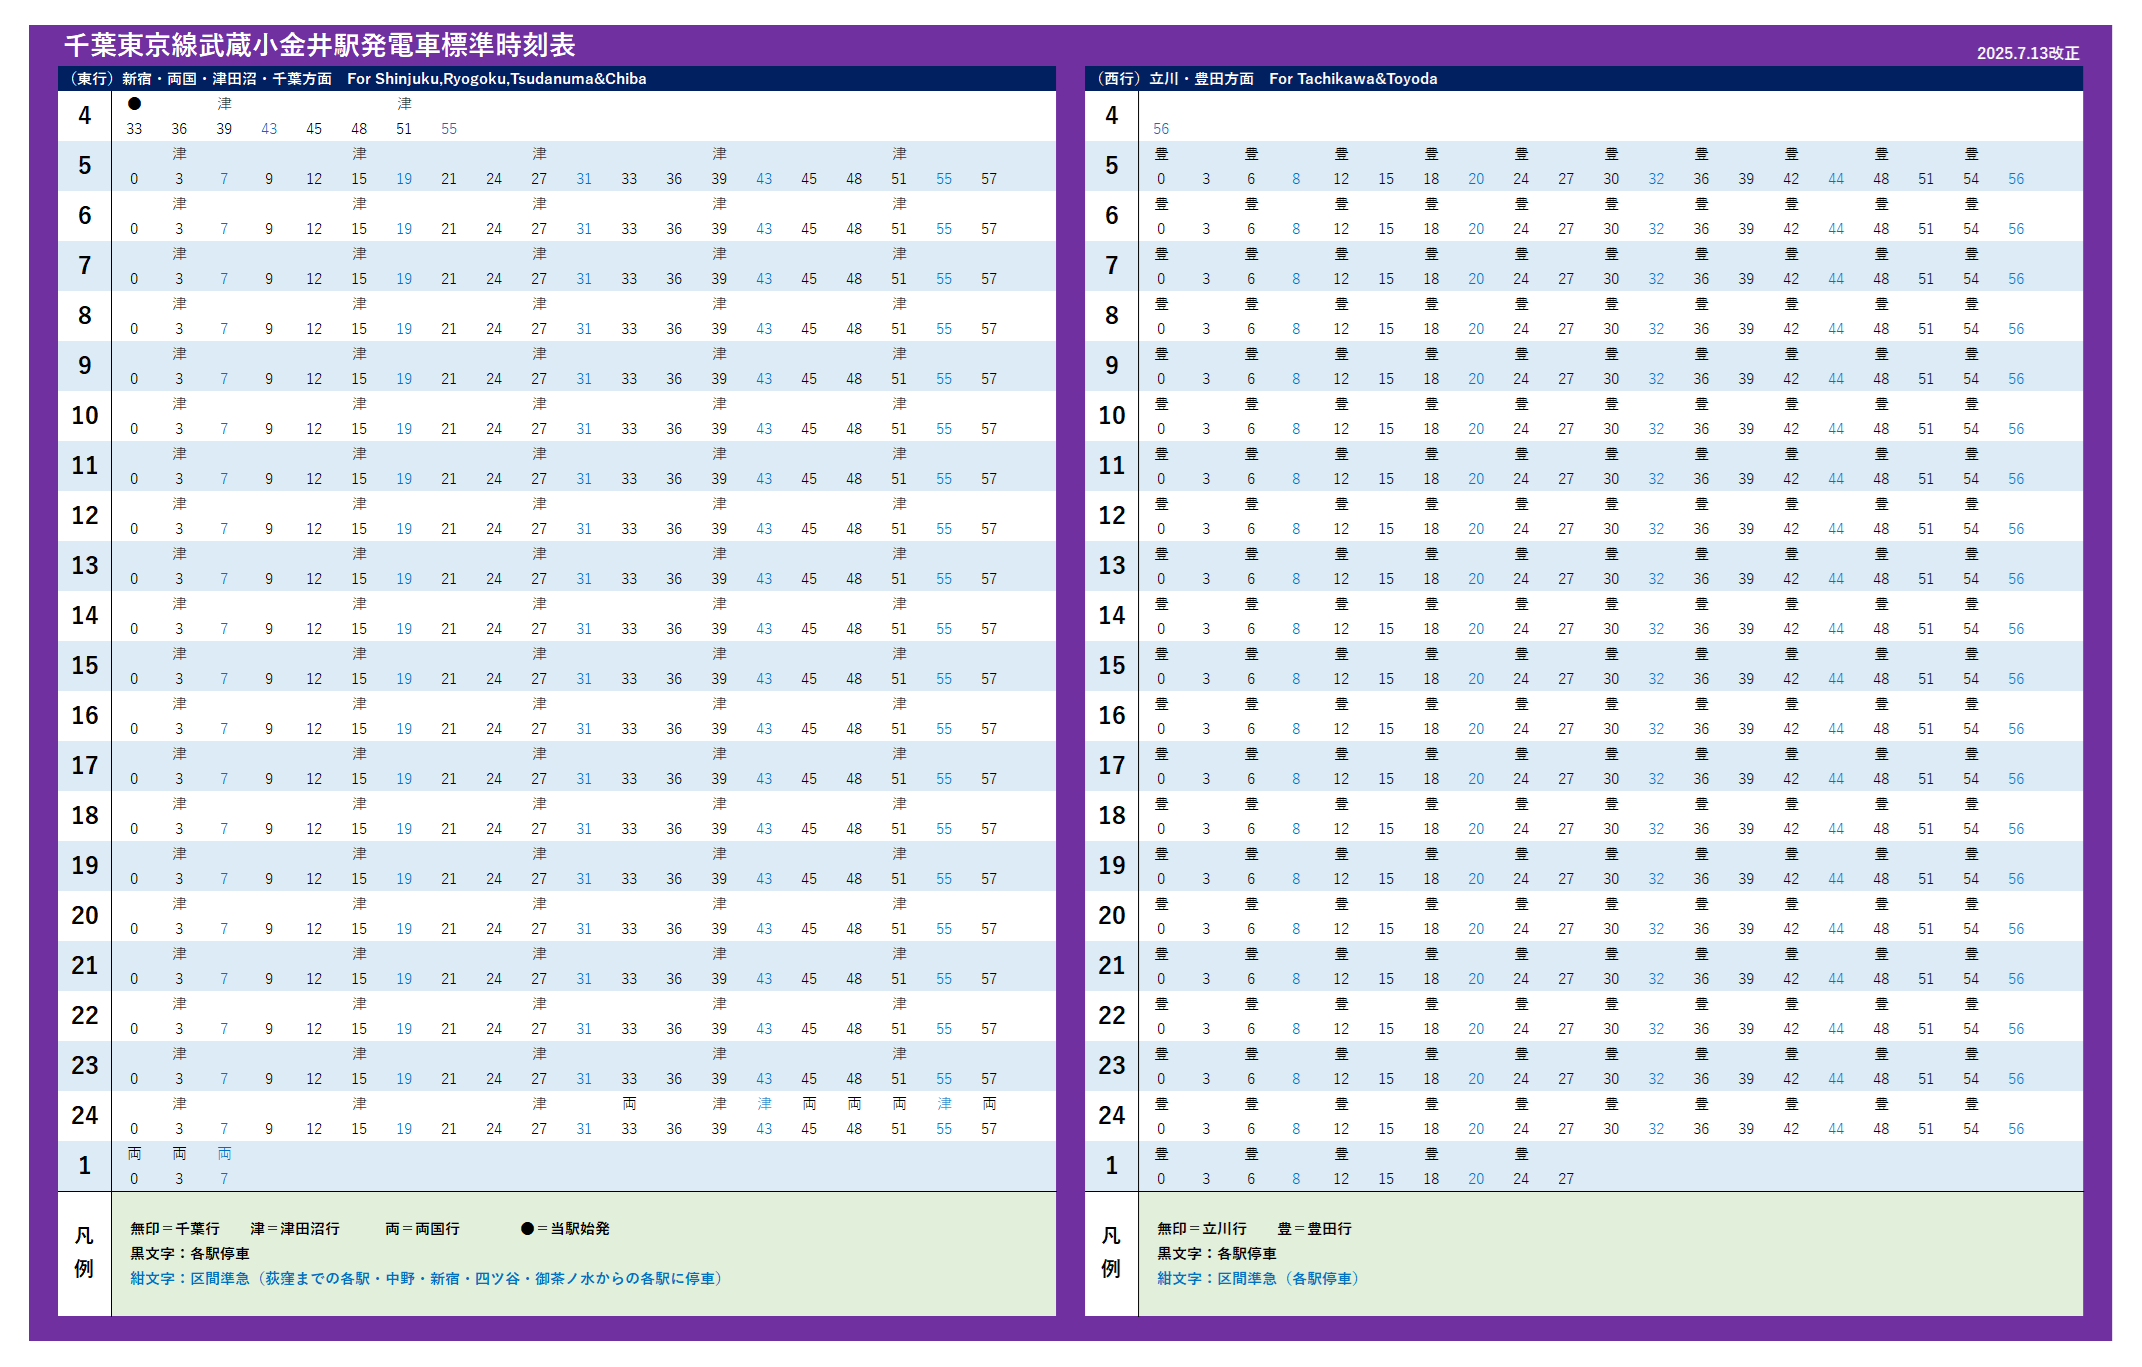Click the 津 marker above 39 in eastbound 4 o'clock row

pyautogui.click(x=224, y=104)
